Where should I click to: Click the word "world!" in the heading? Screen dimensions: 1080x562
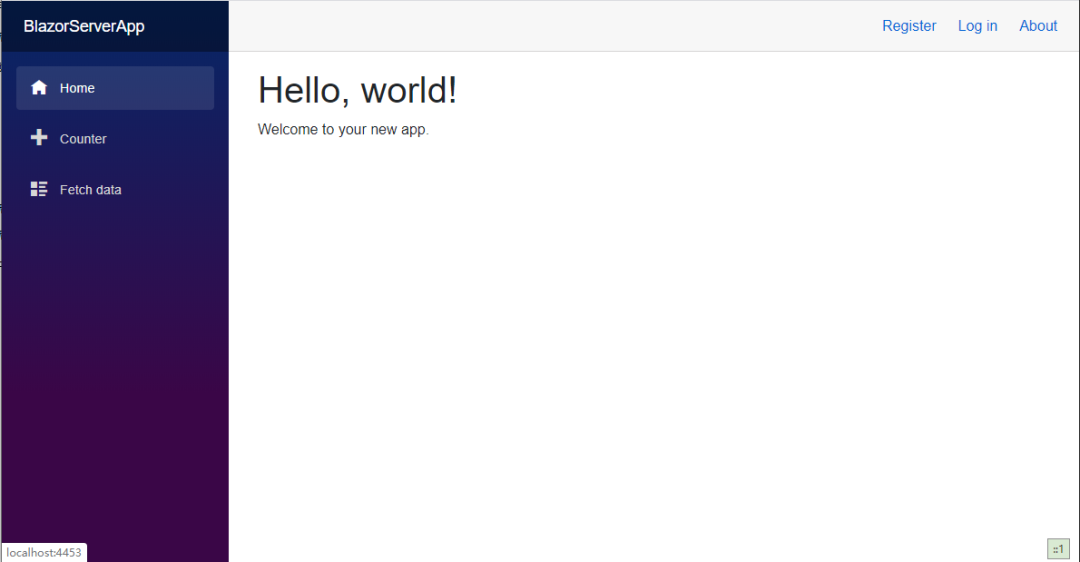409,90
